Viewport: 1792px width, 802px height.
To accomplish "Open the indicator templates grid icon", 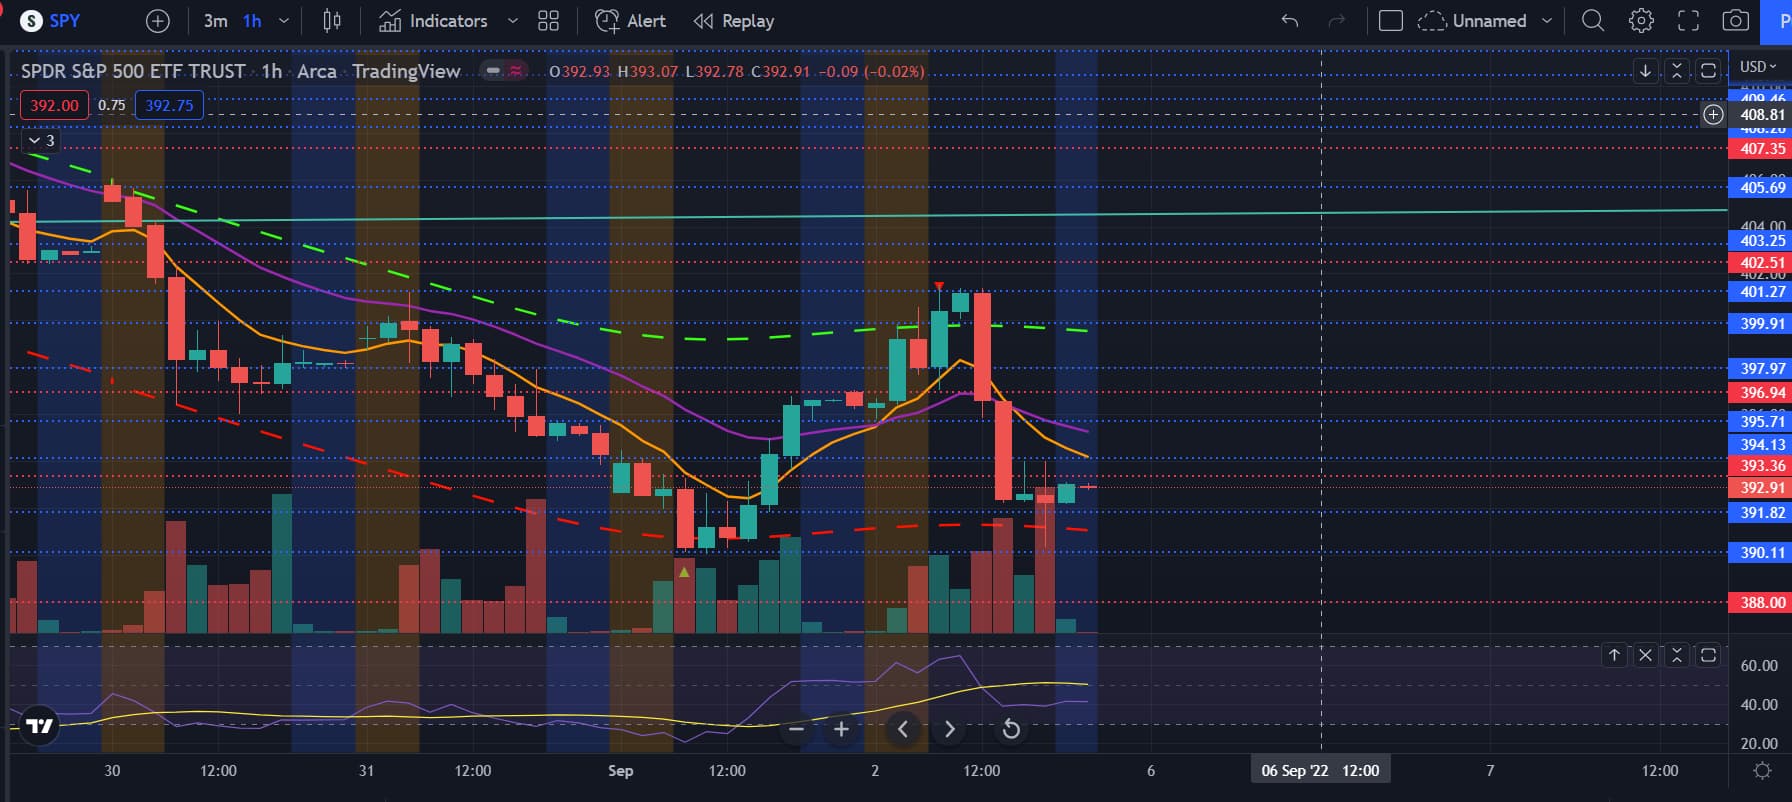I will pos(548,20).
